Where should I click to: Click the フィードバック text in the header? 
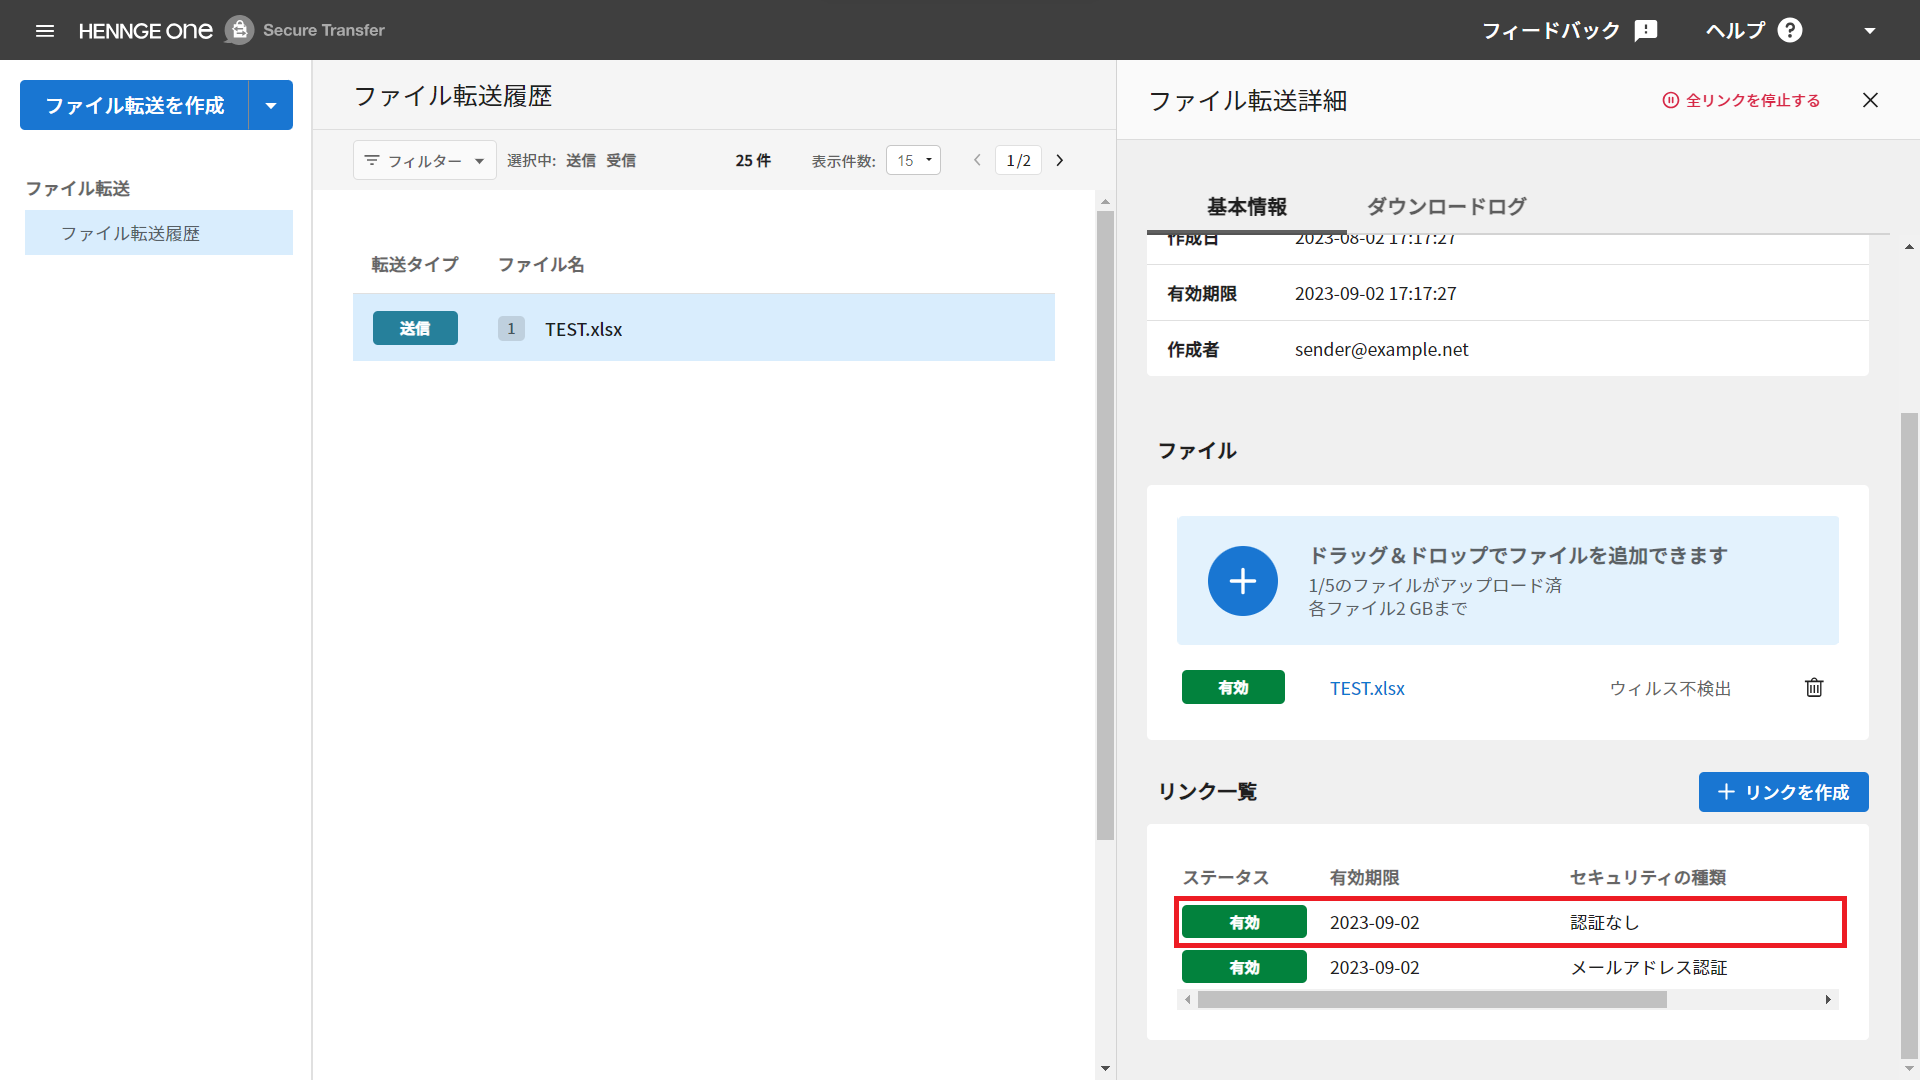click(1551, 30)
